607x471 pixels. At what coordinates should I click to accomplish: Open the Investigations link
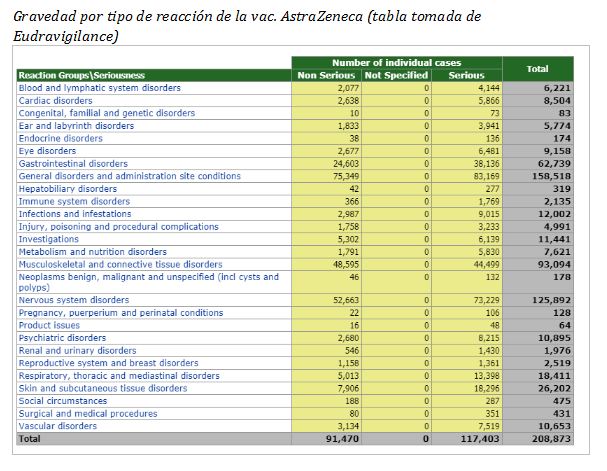pyautogui.click(x=48, y=239)
